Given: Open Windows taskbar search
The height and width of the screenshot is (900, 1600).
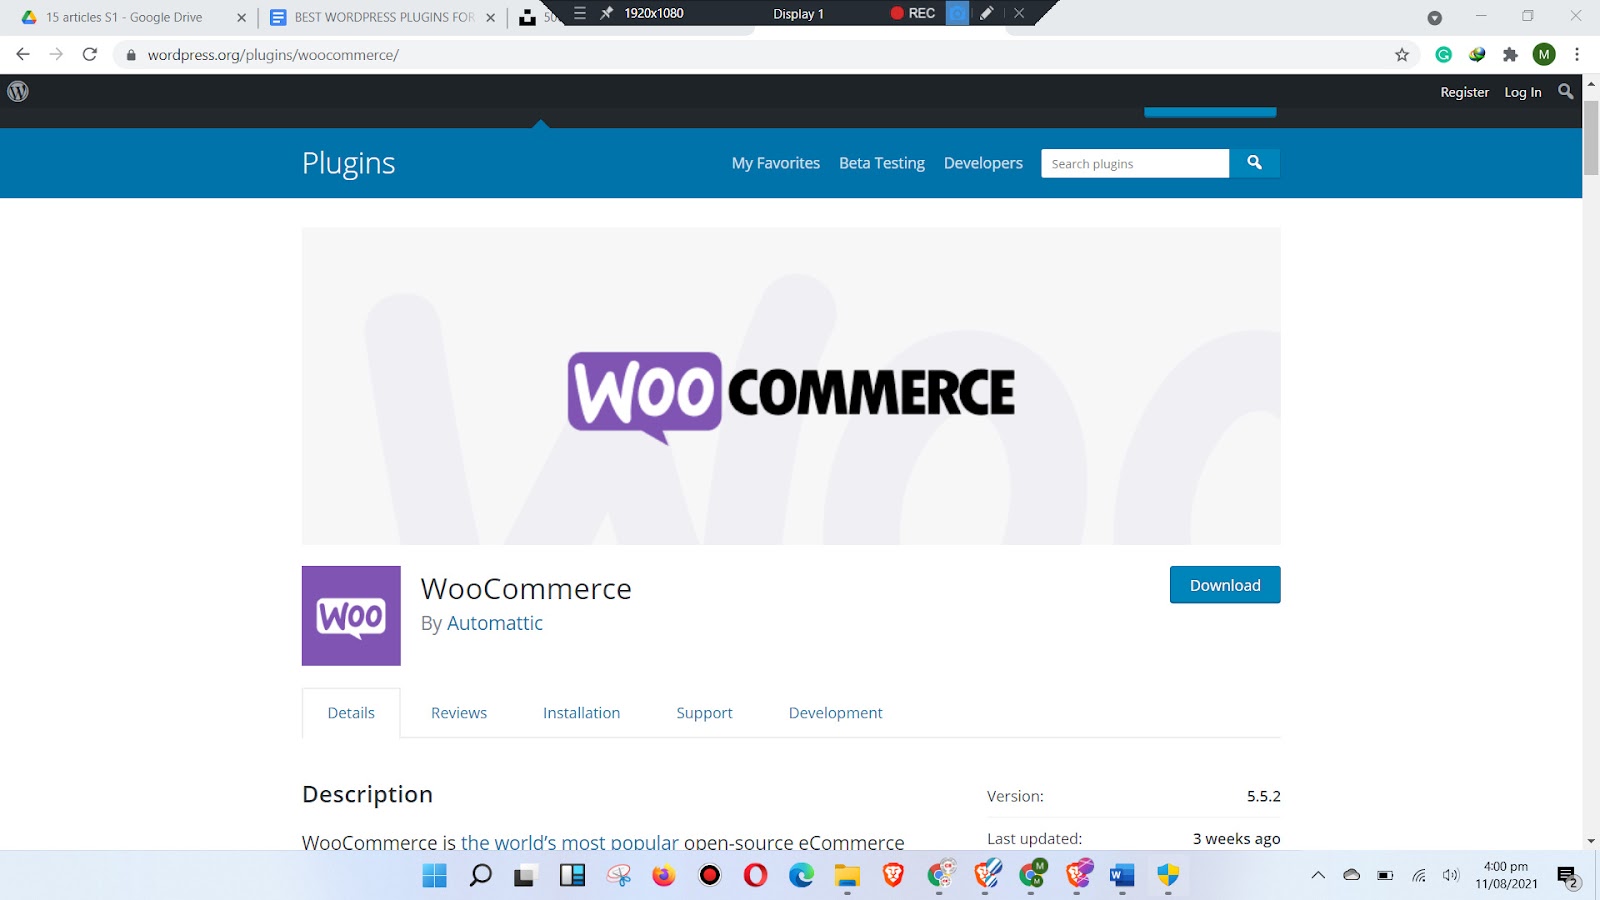Looking at the screenshot, I should click(x=481, y=876).
